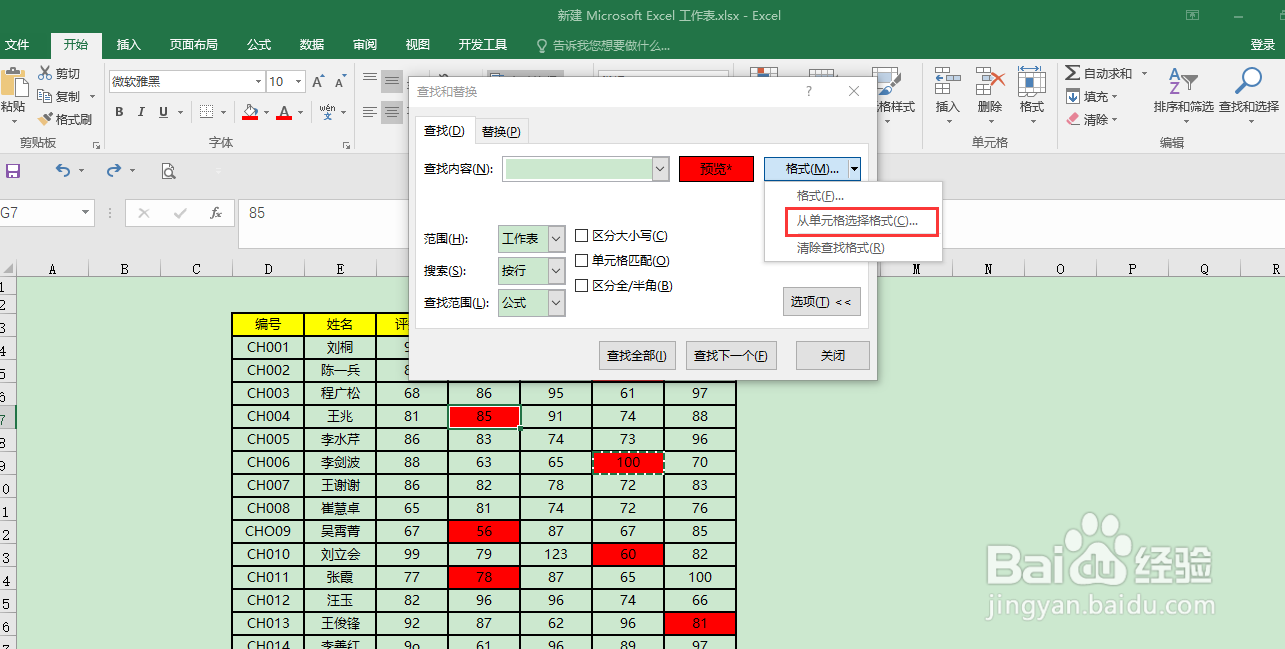Check the match entire cell (单元格匹配) option
The width and height of the screenshot is (1285, 649).
tap(582, 259)
